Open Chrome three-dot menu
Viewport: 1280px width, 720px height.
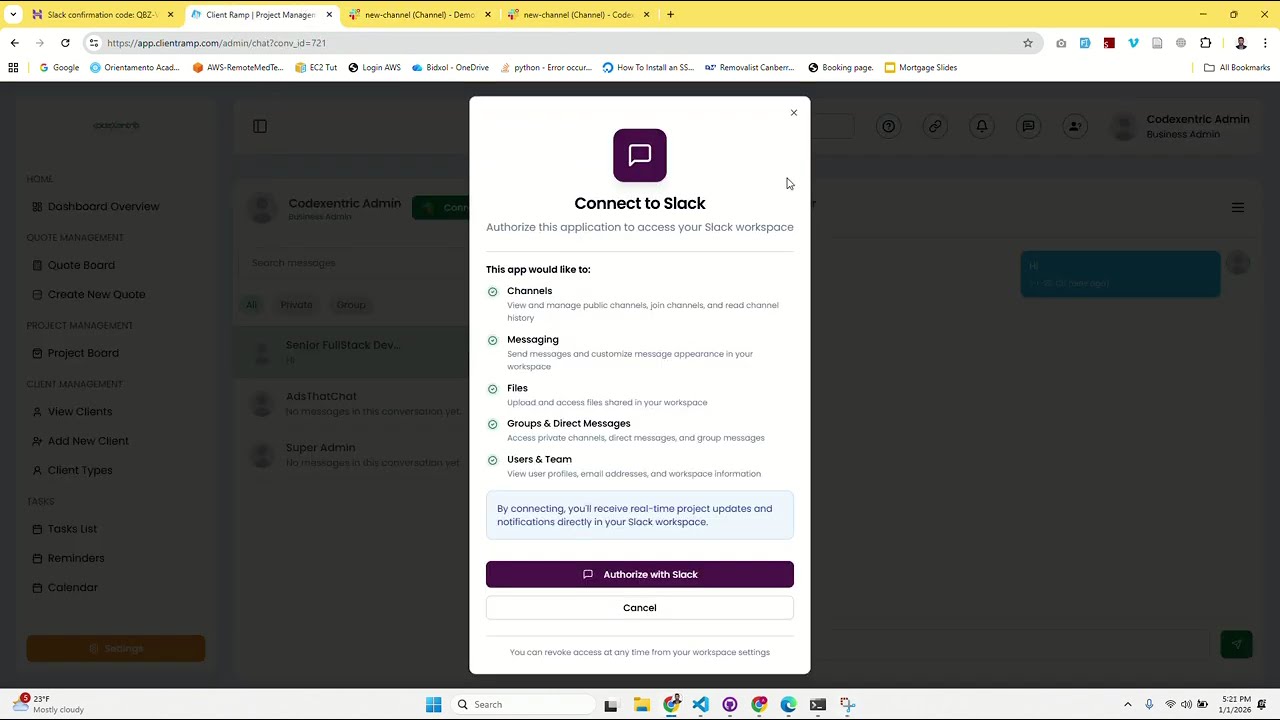coord(1265,43)
